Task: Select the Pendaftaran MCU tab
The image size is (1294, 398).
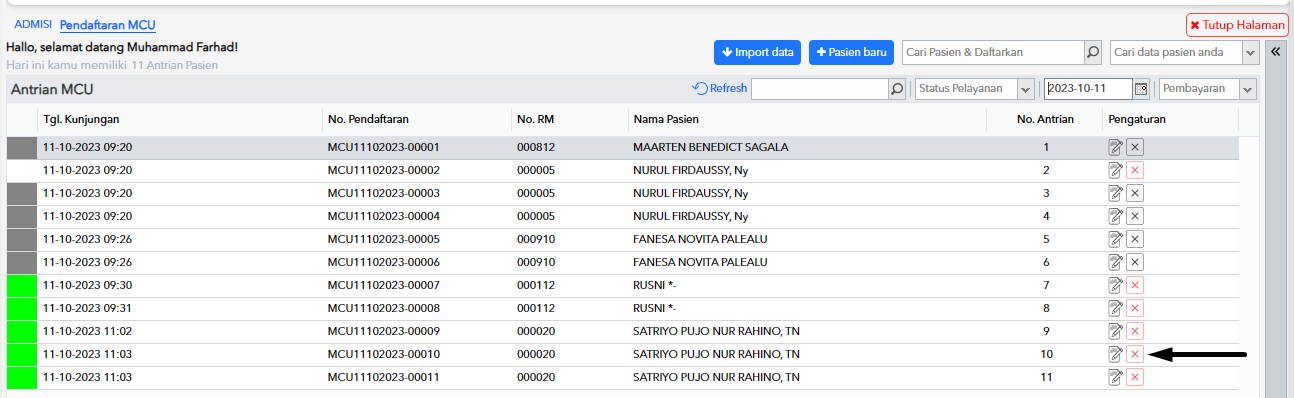Action: (108, 24)
